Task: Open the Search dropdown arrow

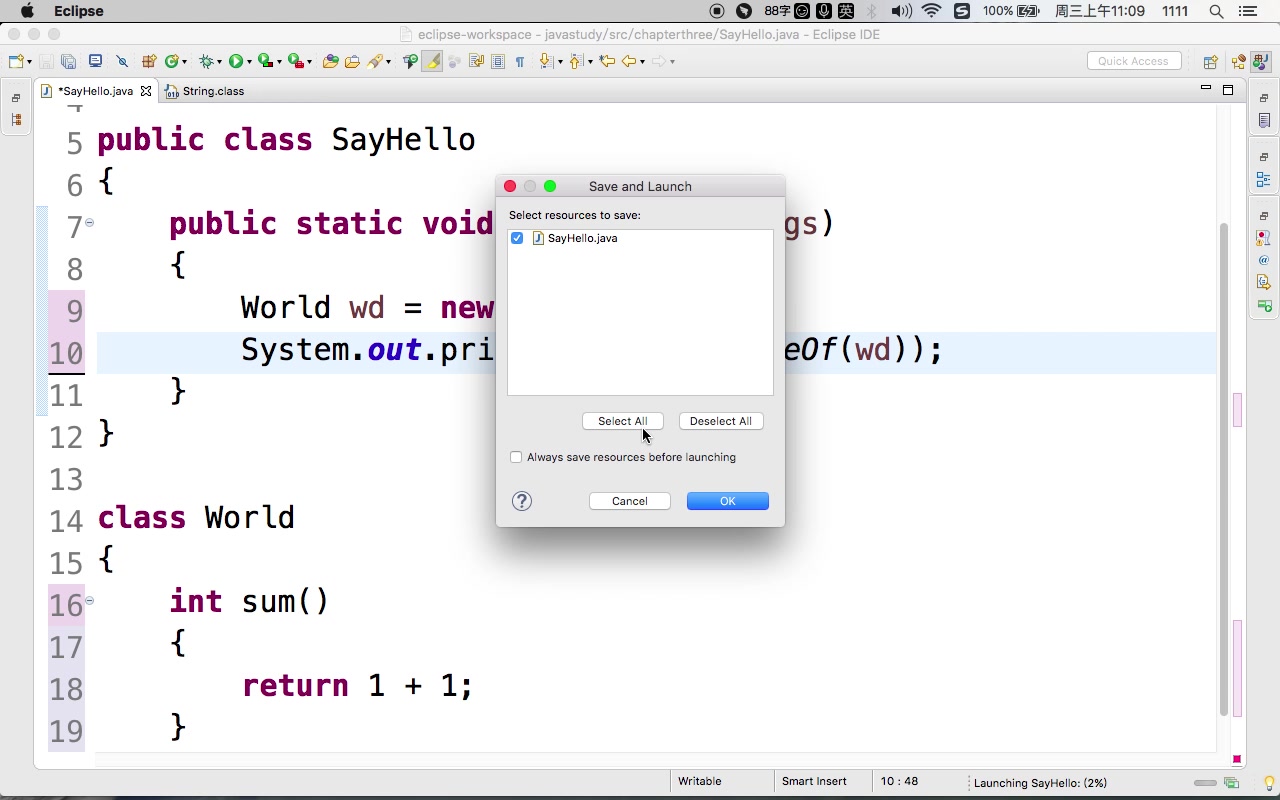Action: coord(388,62)
